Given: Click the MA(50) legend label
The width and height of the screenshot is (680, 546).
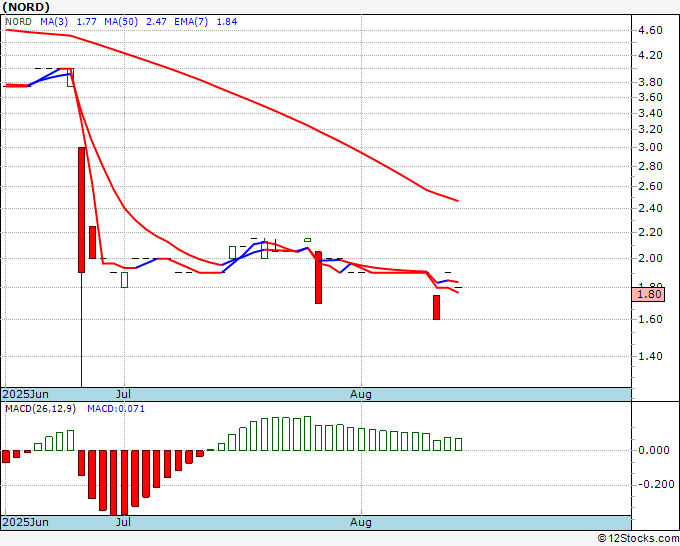Looking at the screenshot, I should pyautogui.click(x=121, y=22).
